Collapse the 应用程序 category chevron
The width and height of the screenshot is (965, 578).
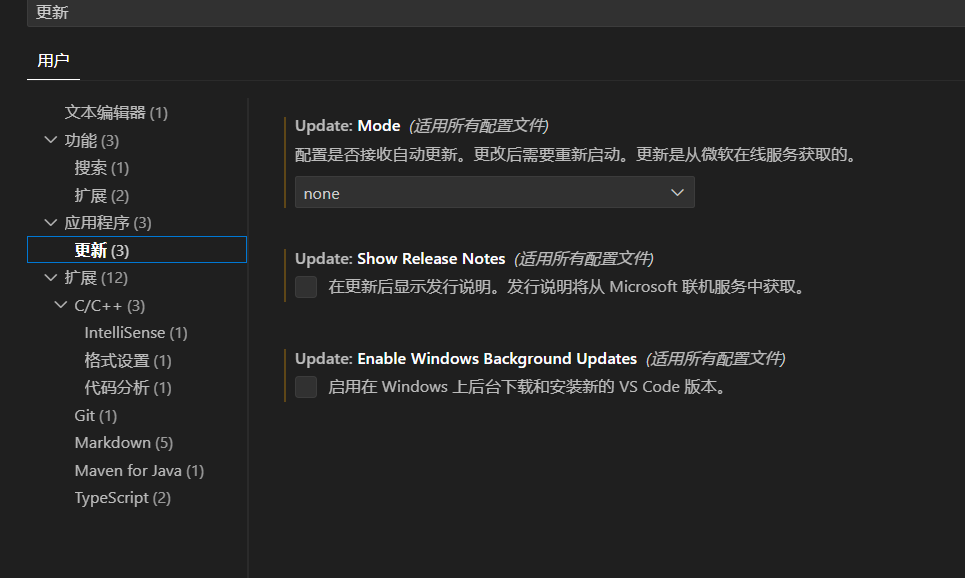50,222
